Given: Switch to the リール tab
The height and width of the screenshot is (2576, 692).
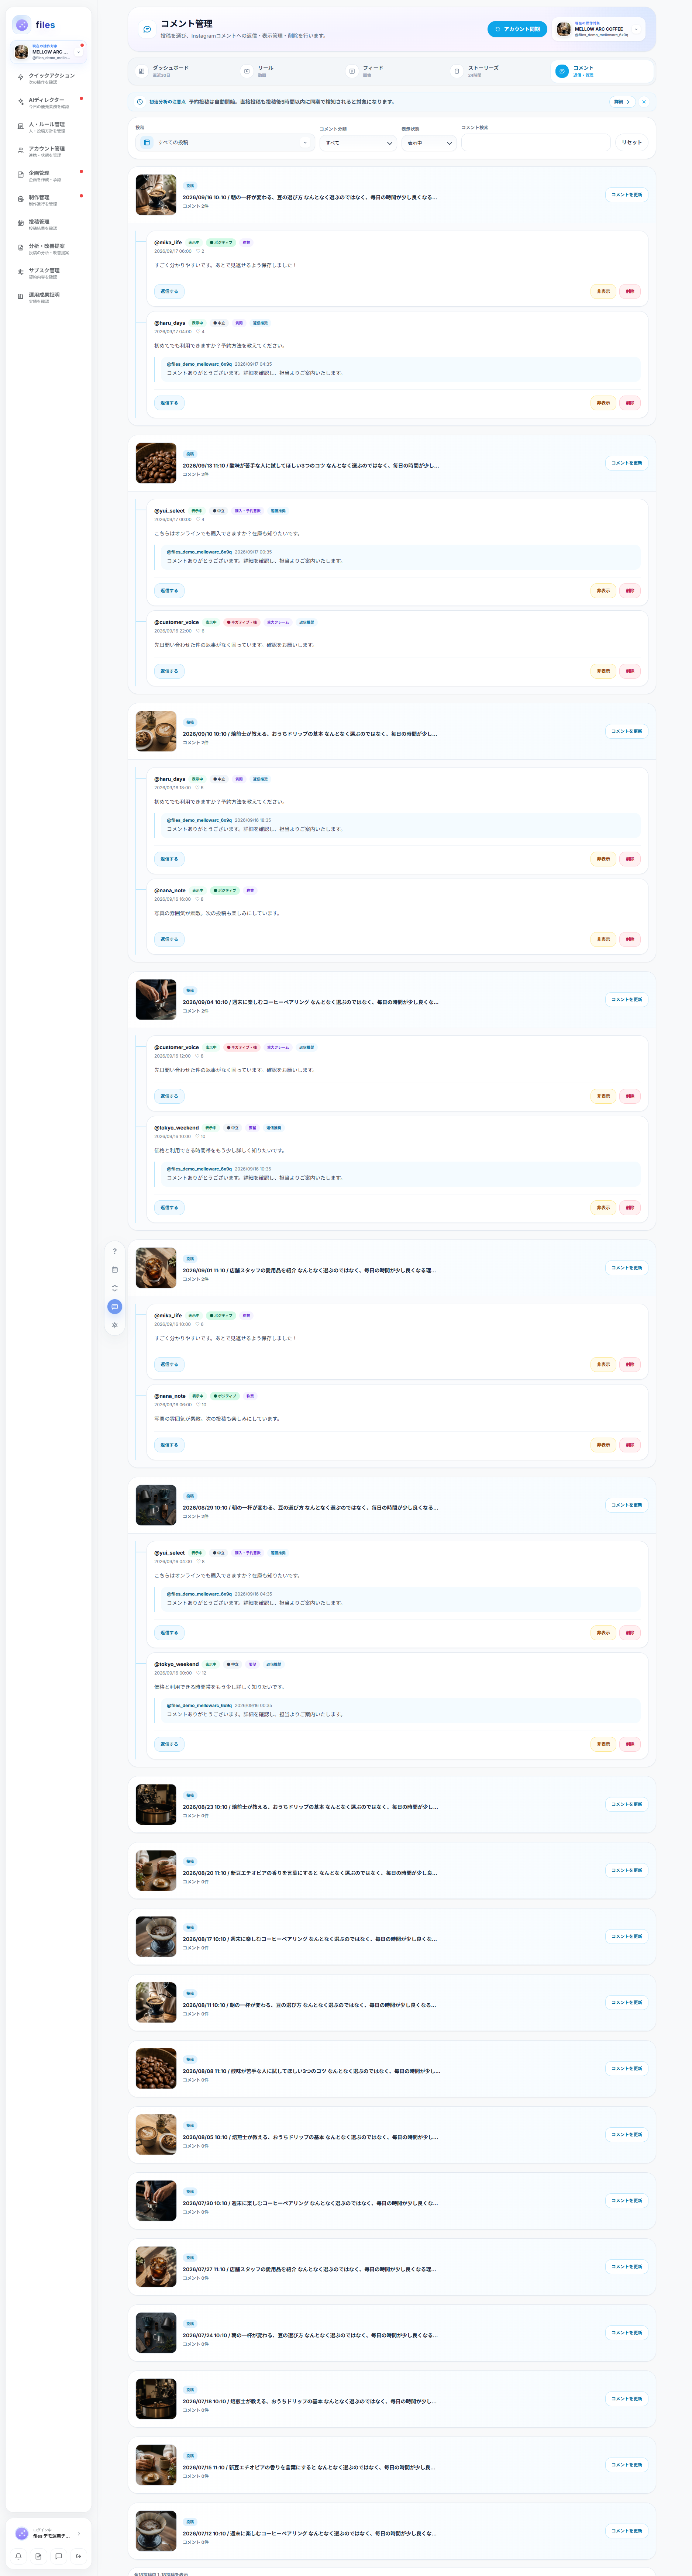Looking at the screenshot, I should point(287,71).
